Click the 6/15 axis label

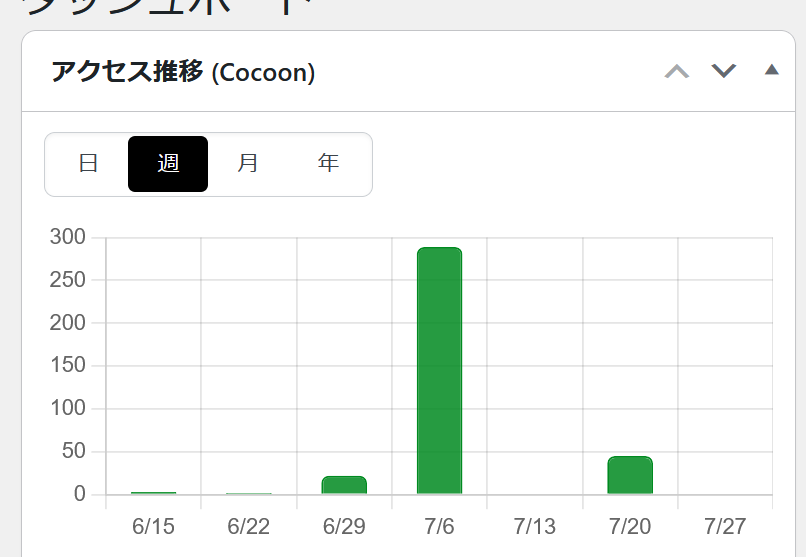(153, 527)
